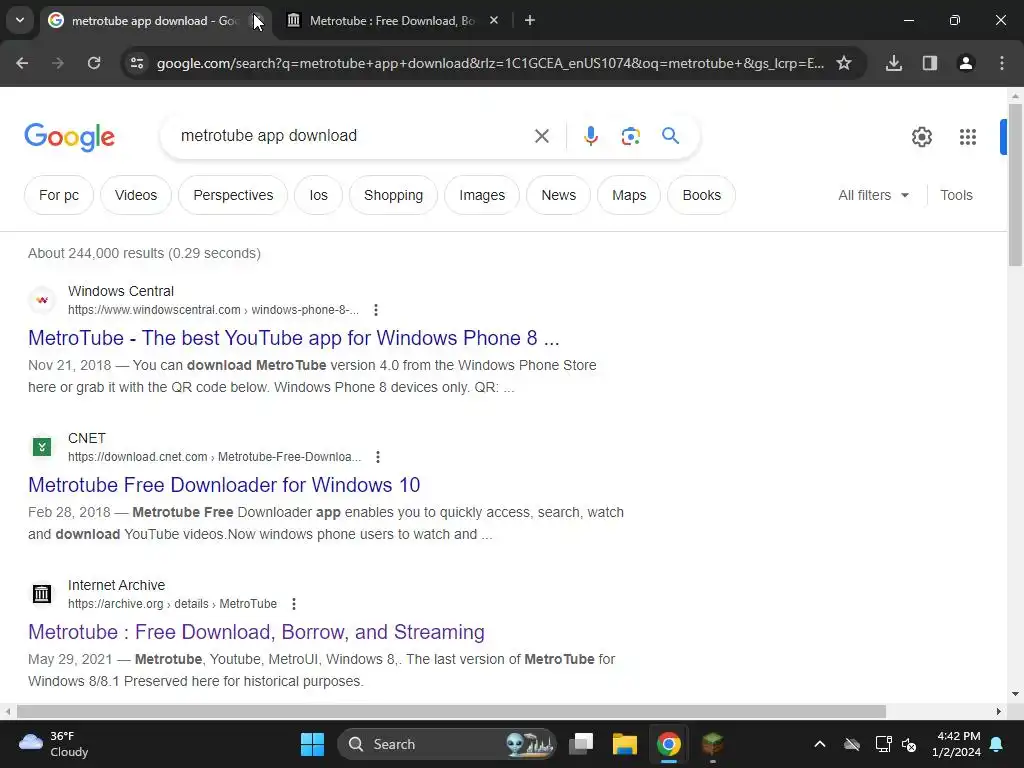Go to the Google home logo

click(69, 136)
